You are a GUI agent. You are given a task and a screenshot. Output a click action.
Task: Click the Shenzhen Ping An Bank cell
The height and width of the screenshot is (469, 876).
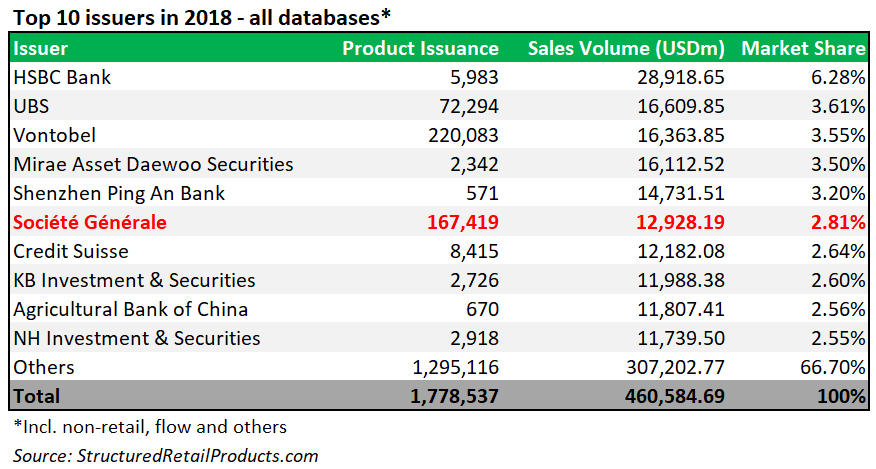click(119, 193)
